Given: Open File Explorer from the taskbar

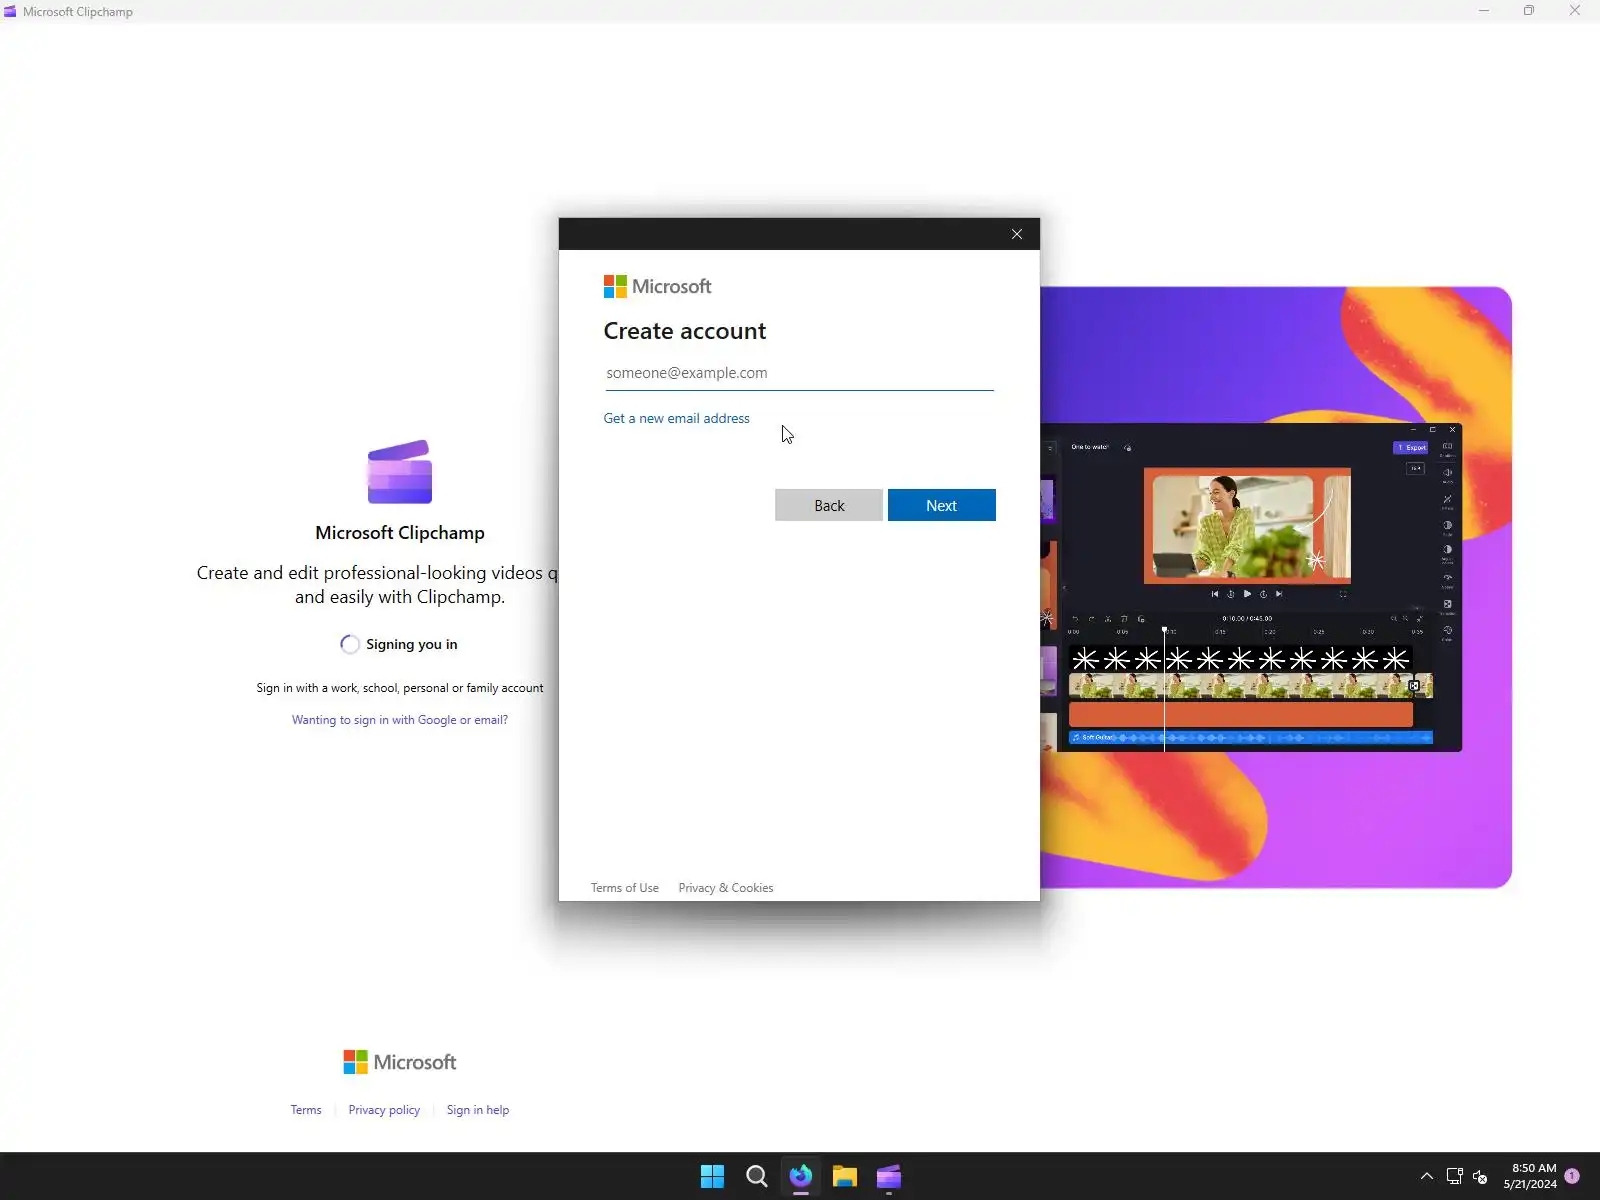Looking at the screenshot, I should (x=845, y=1177).
